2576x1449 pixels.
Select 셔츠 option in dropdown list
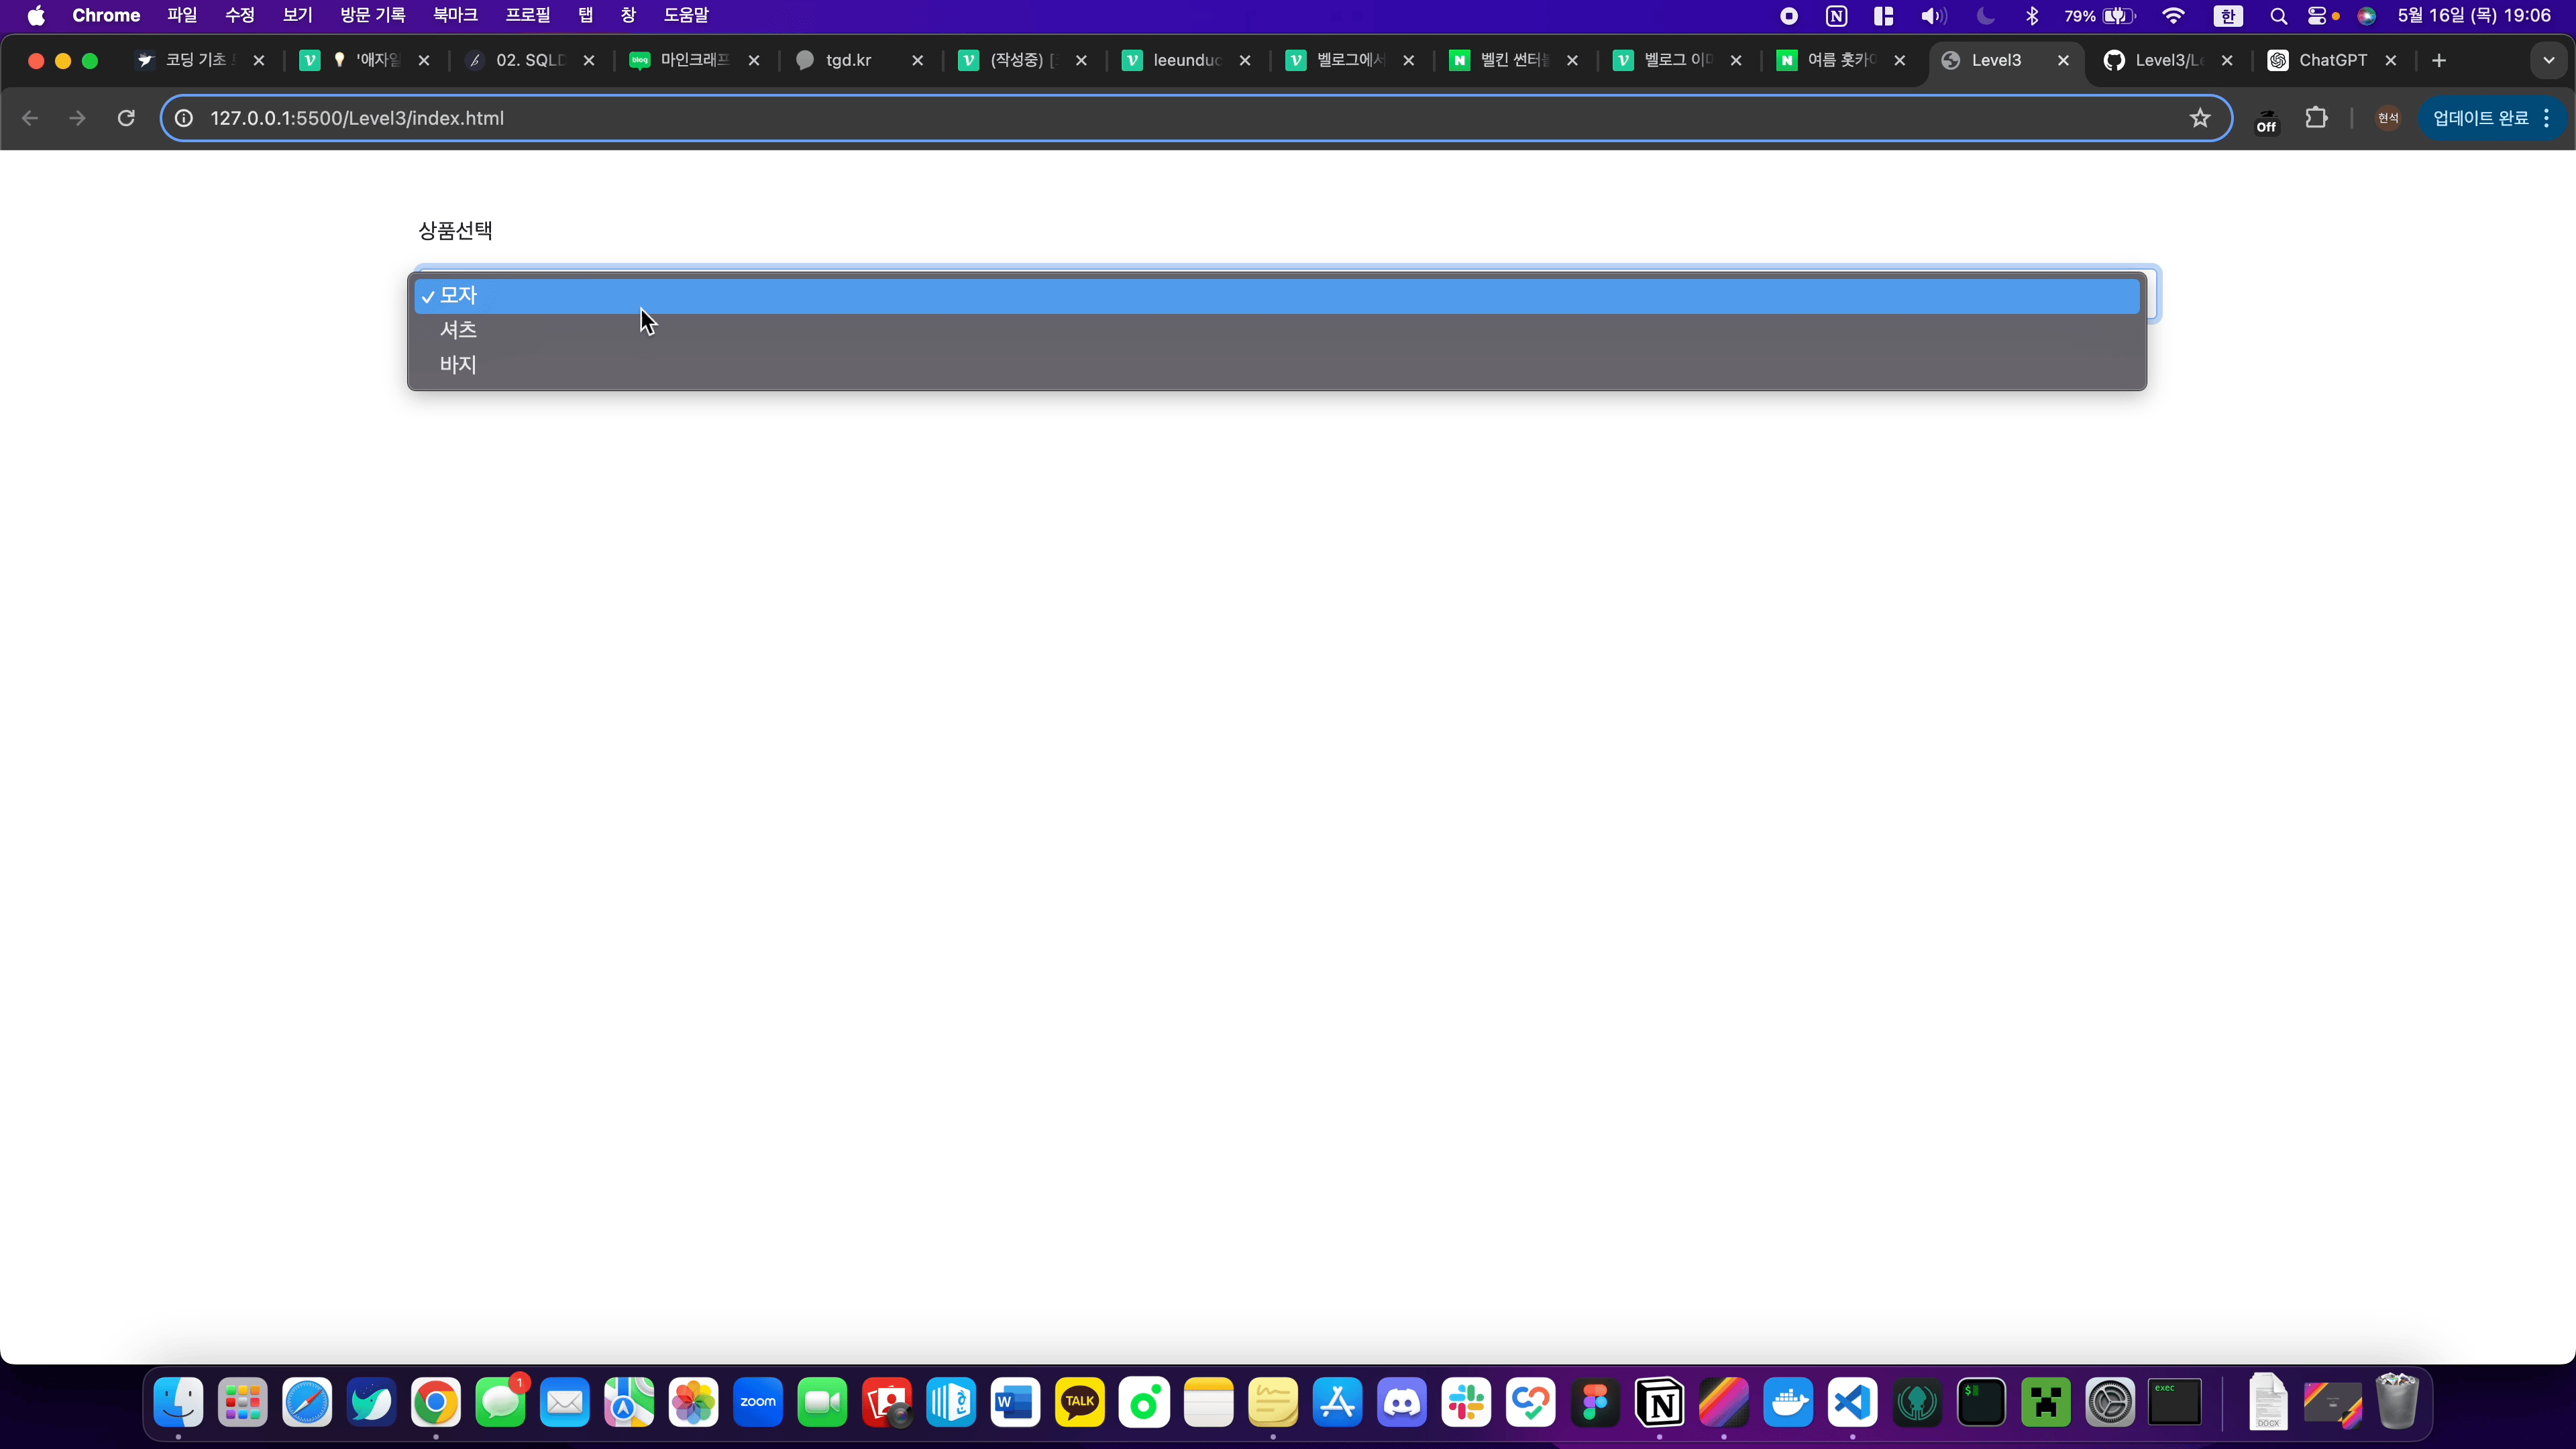(459, 330)
